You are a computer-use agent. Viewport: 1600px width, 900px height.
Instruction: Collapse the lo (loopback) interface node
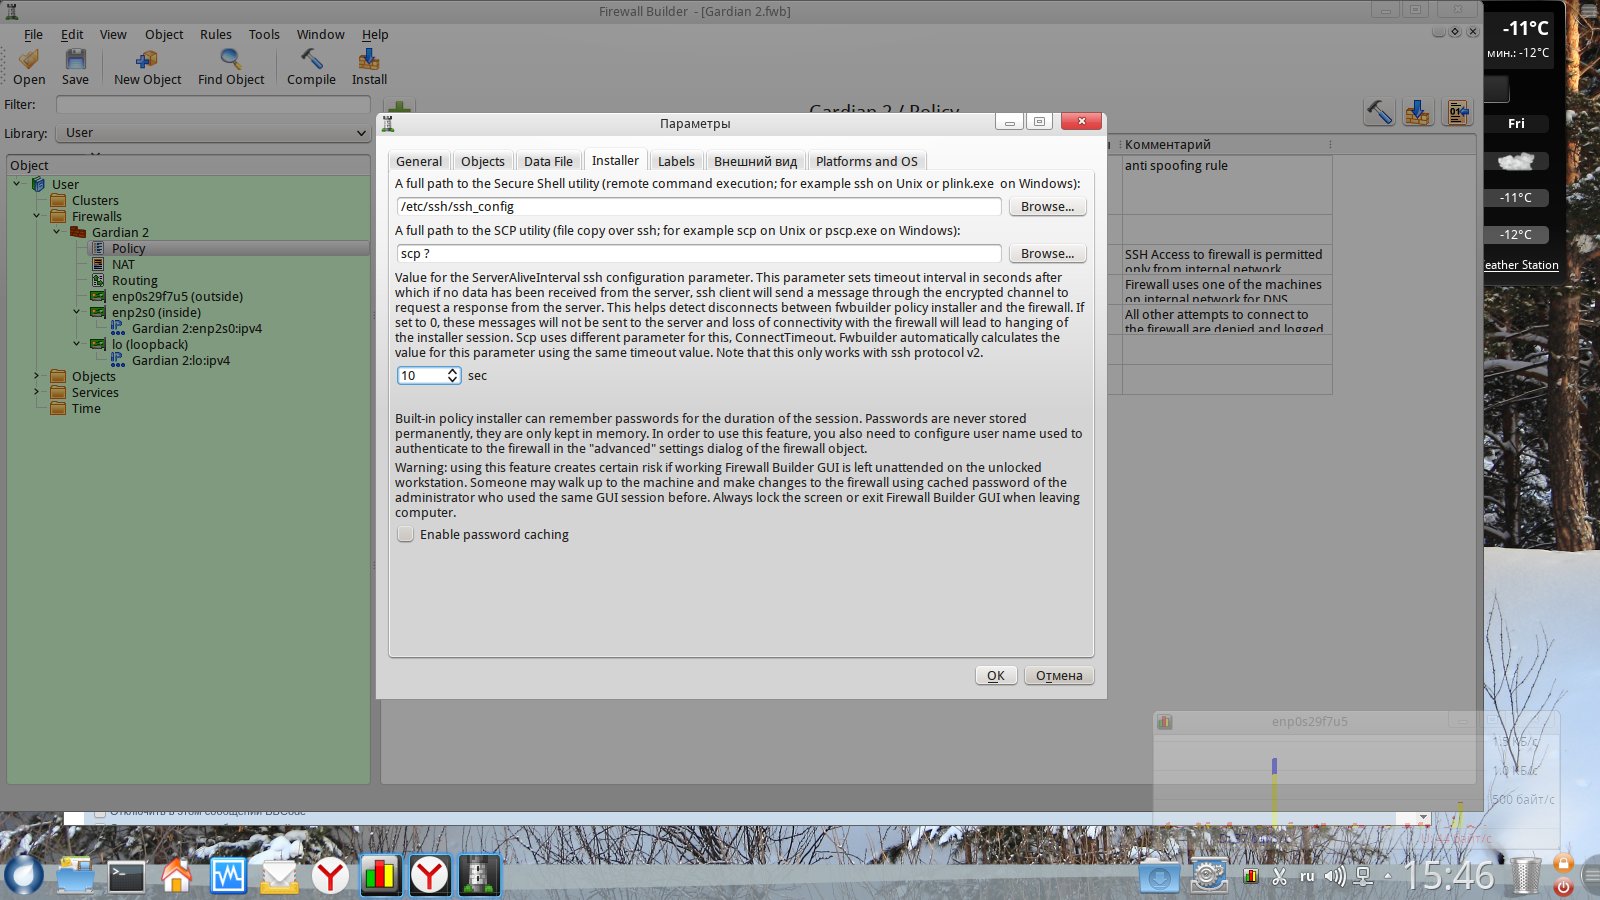[x=77, y=344]
